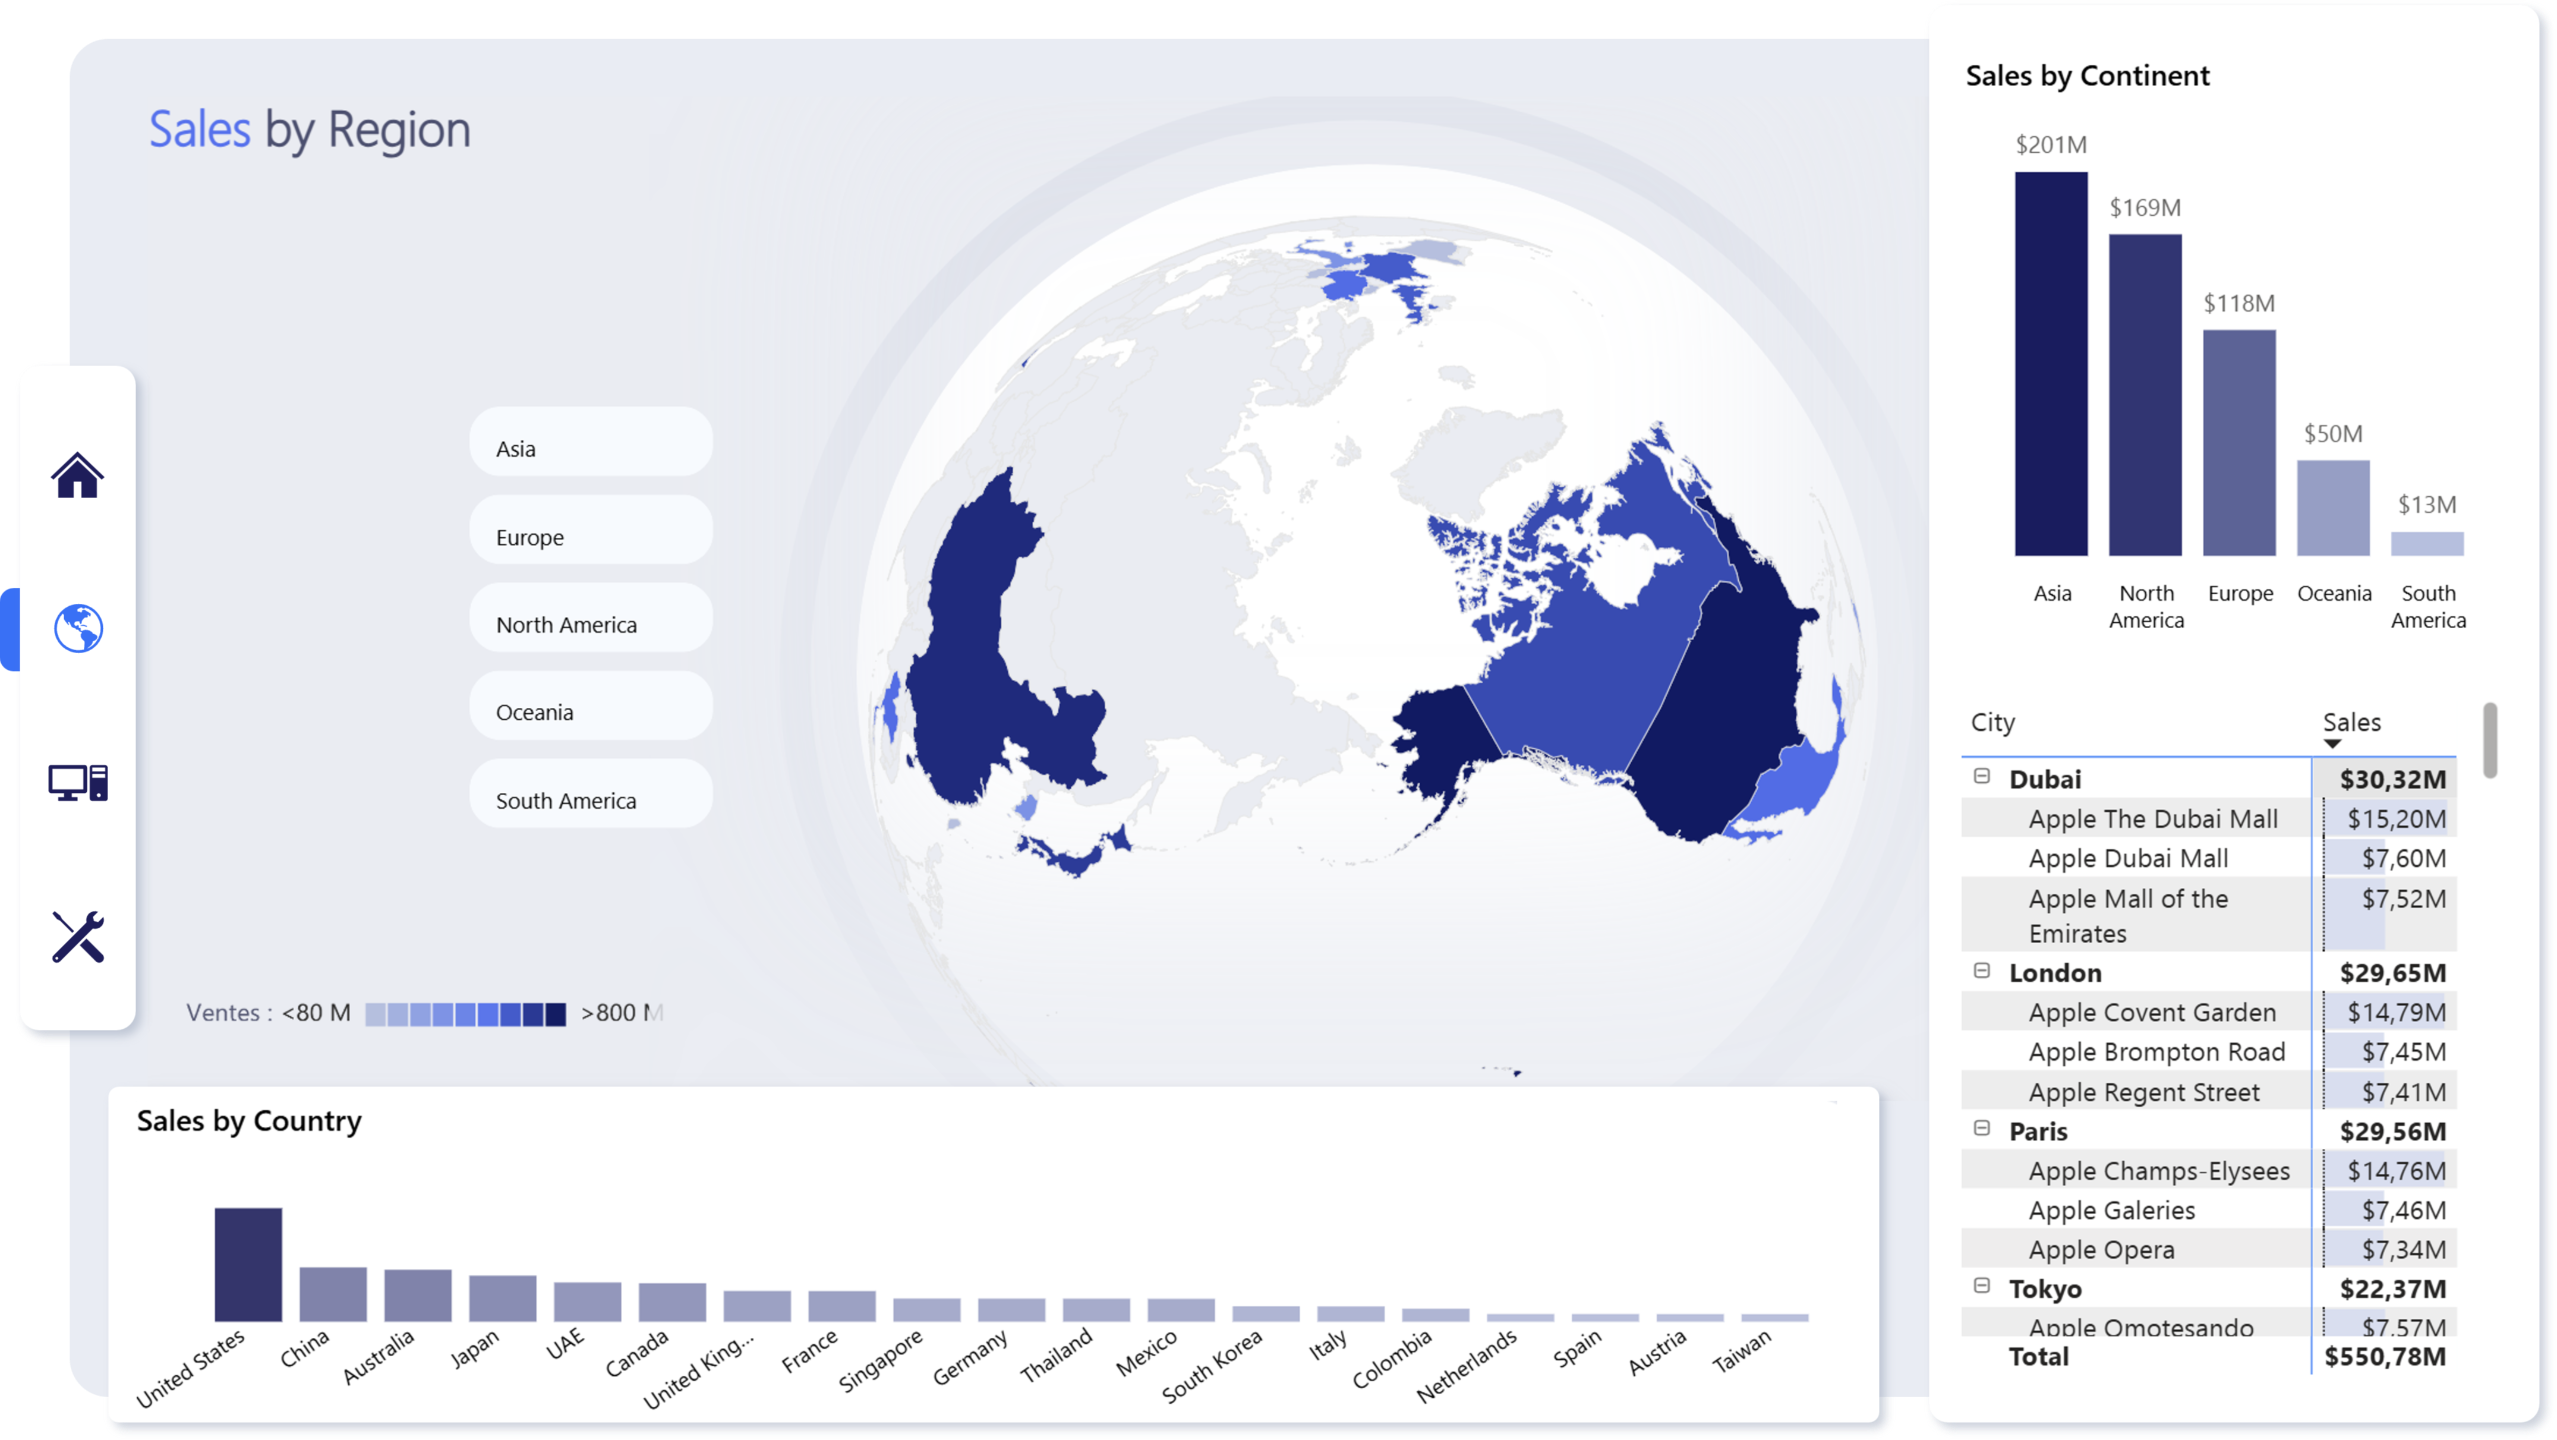Click darkest swatch in Ventes legend
The image size is (2557, 1440).
coord(555,1014)
